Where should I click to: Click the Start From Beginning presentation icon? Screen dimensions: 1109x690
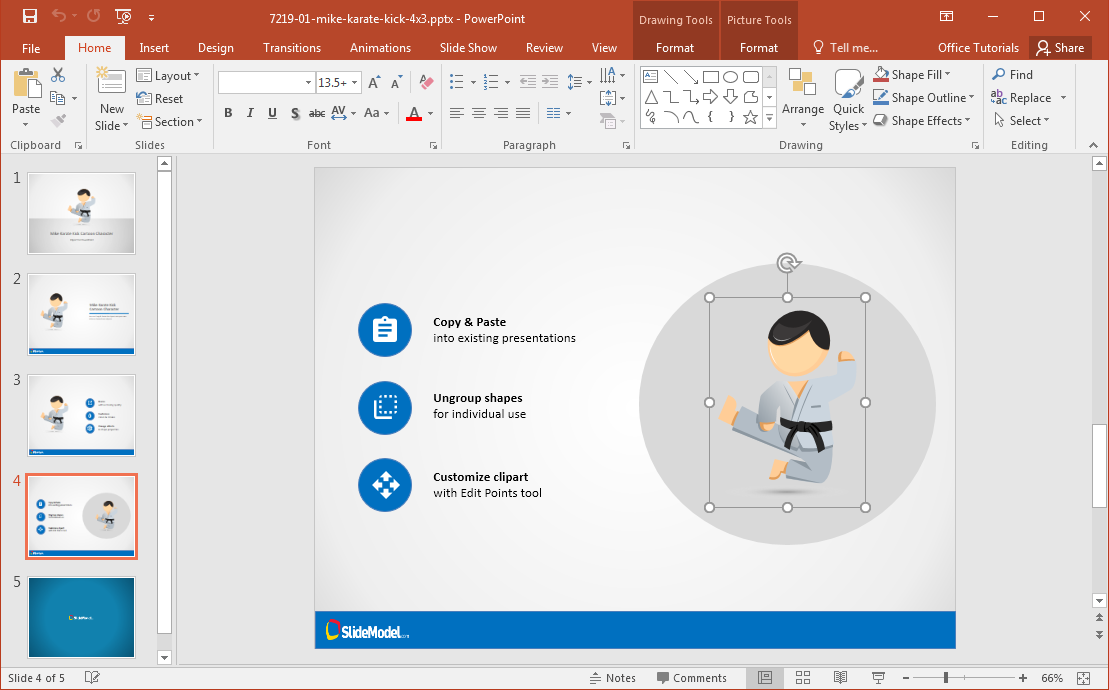pyautogui.click(x=123, y=16)
